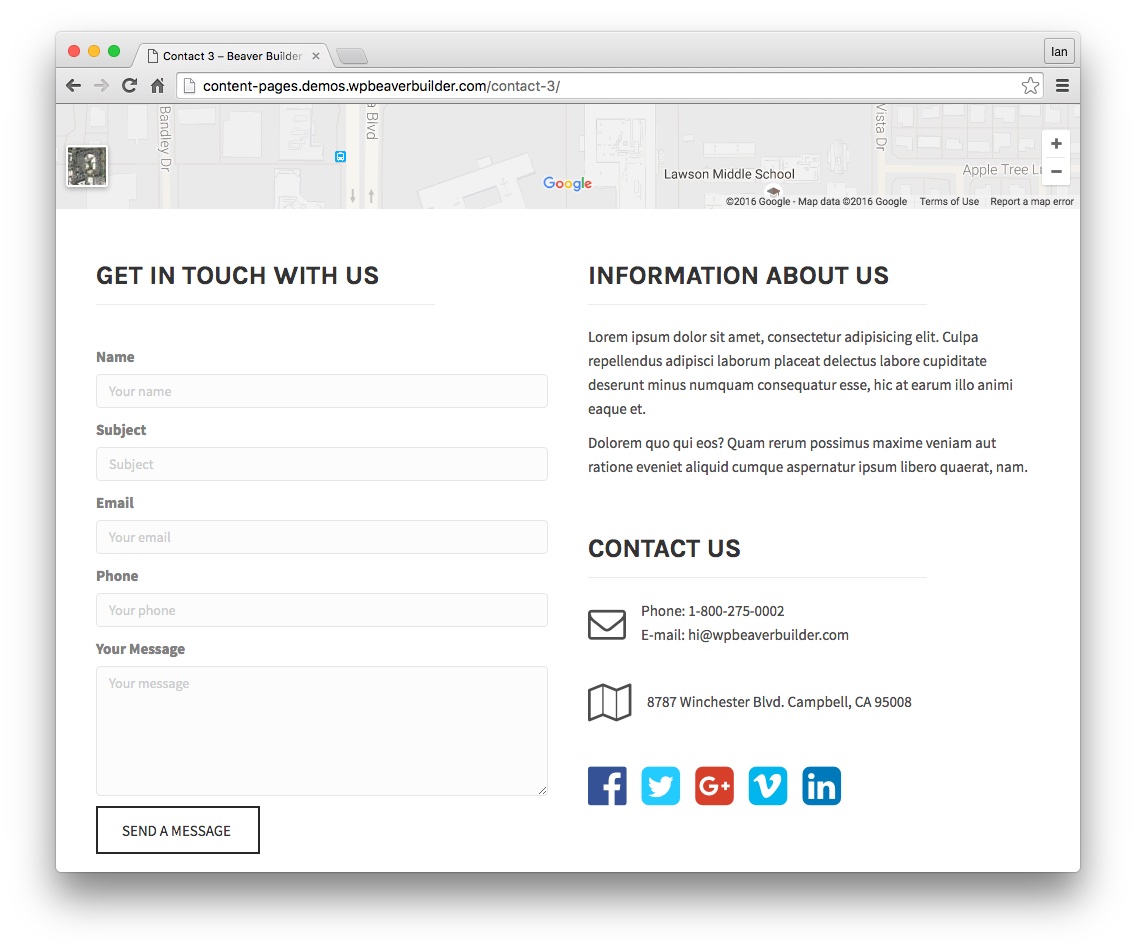The height and width of the screenshot is (952, 1136).
Task: Click the folded map icon beside address
Action: coord(609,702)
